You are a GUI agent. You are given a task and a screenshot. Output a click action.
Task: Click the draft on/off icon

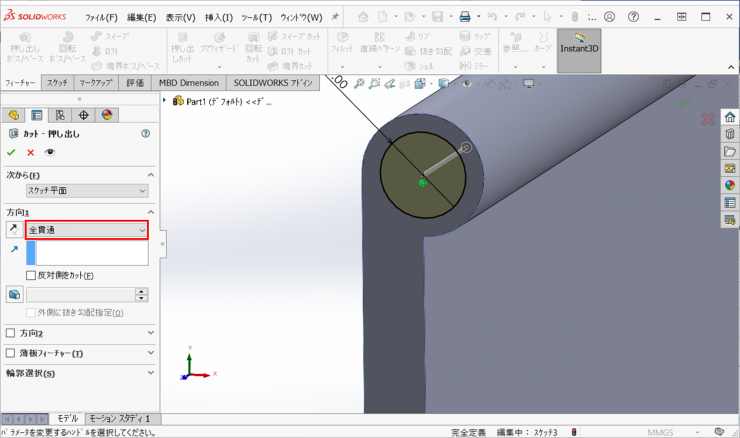click(x=14, y=294)
